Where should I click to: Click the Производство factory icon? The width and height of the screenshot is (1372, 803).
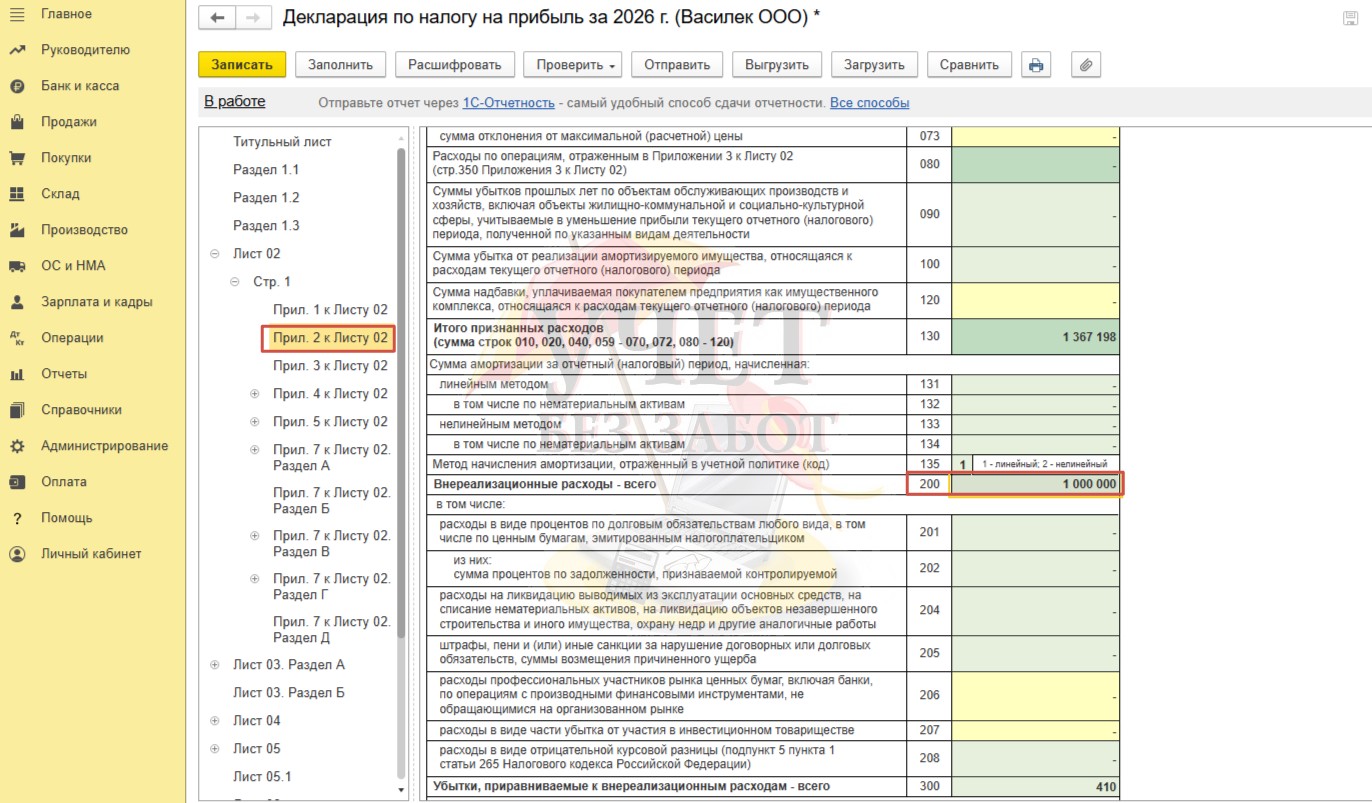(x=16, y=230)
